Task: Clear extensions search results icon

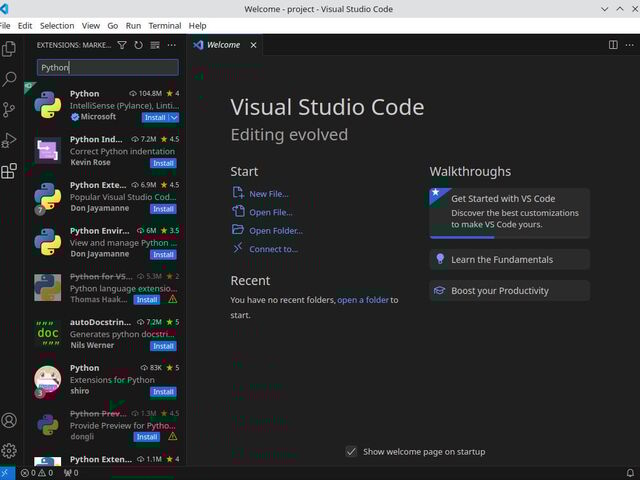Action: pyautogui.click(x=155, y=45)
